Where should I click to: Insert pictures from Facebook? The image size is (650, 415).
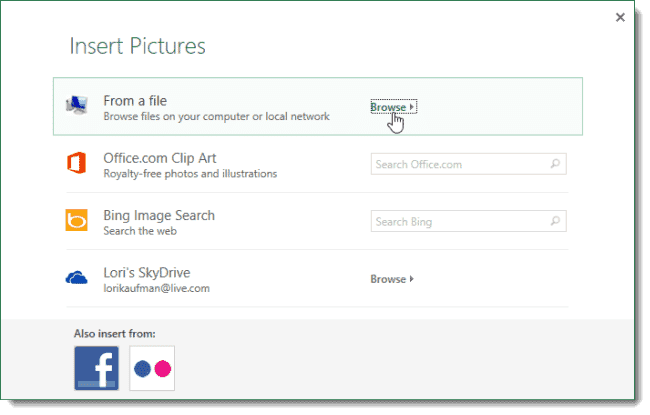(x=96, y=368)
